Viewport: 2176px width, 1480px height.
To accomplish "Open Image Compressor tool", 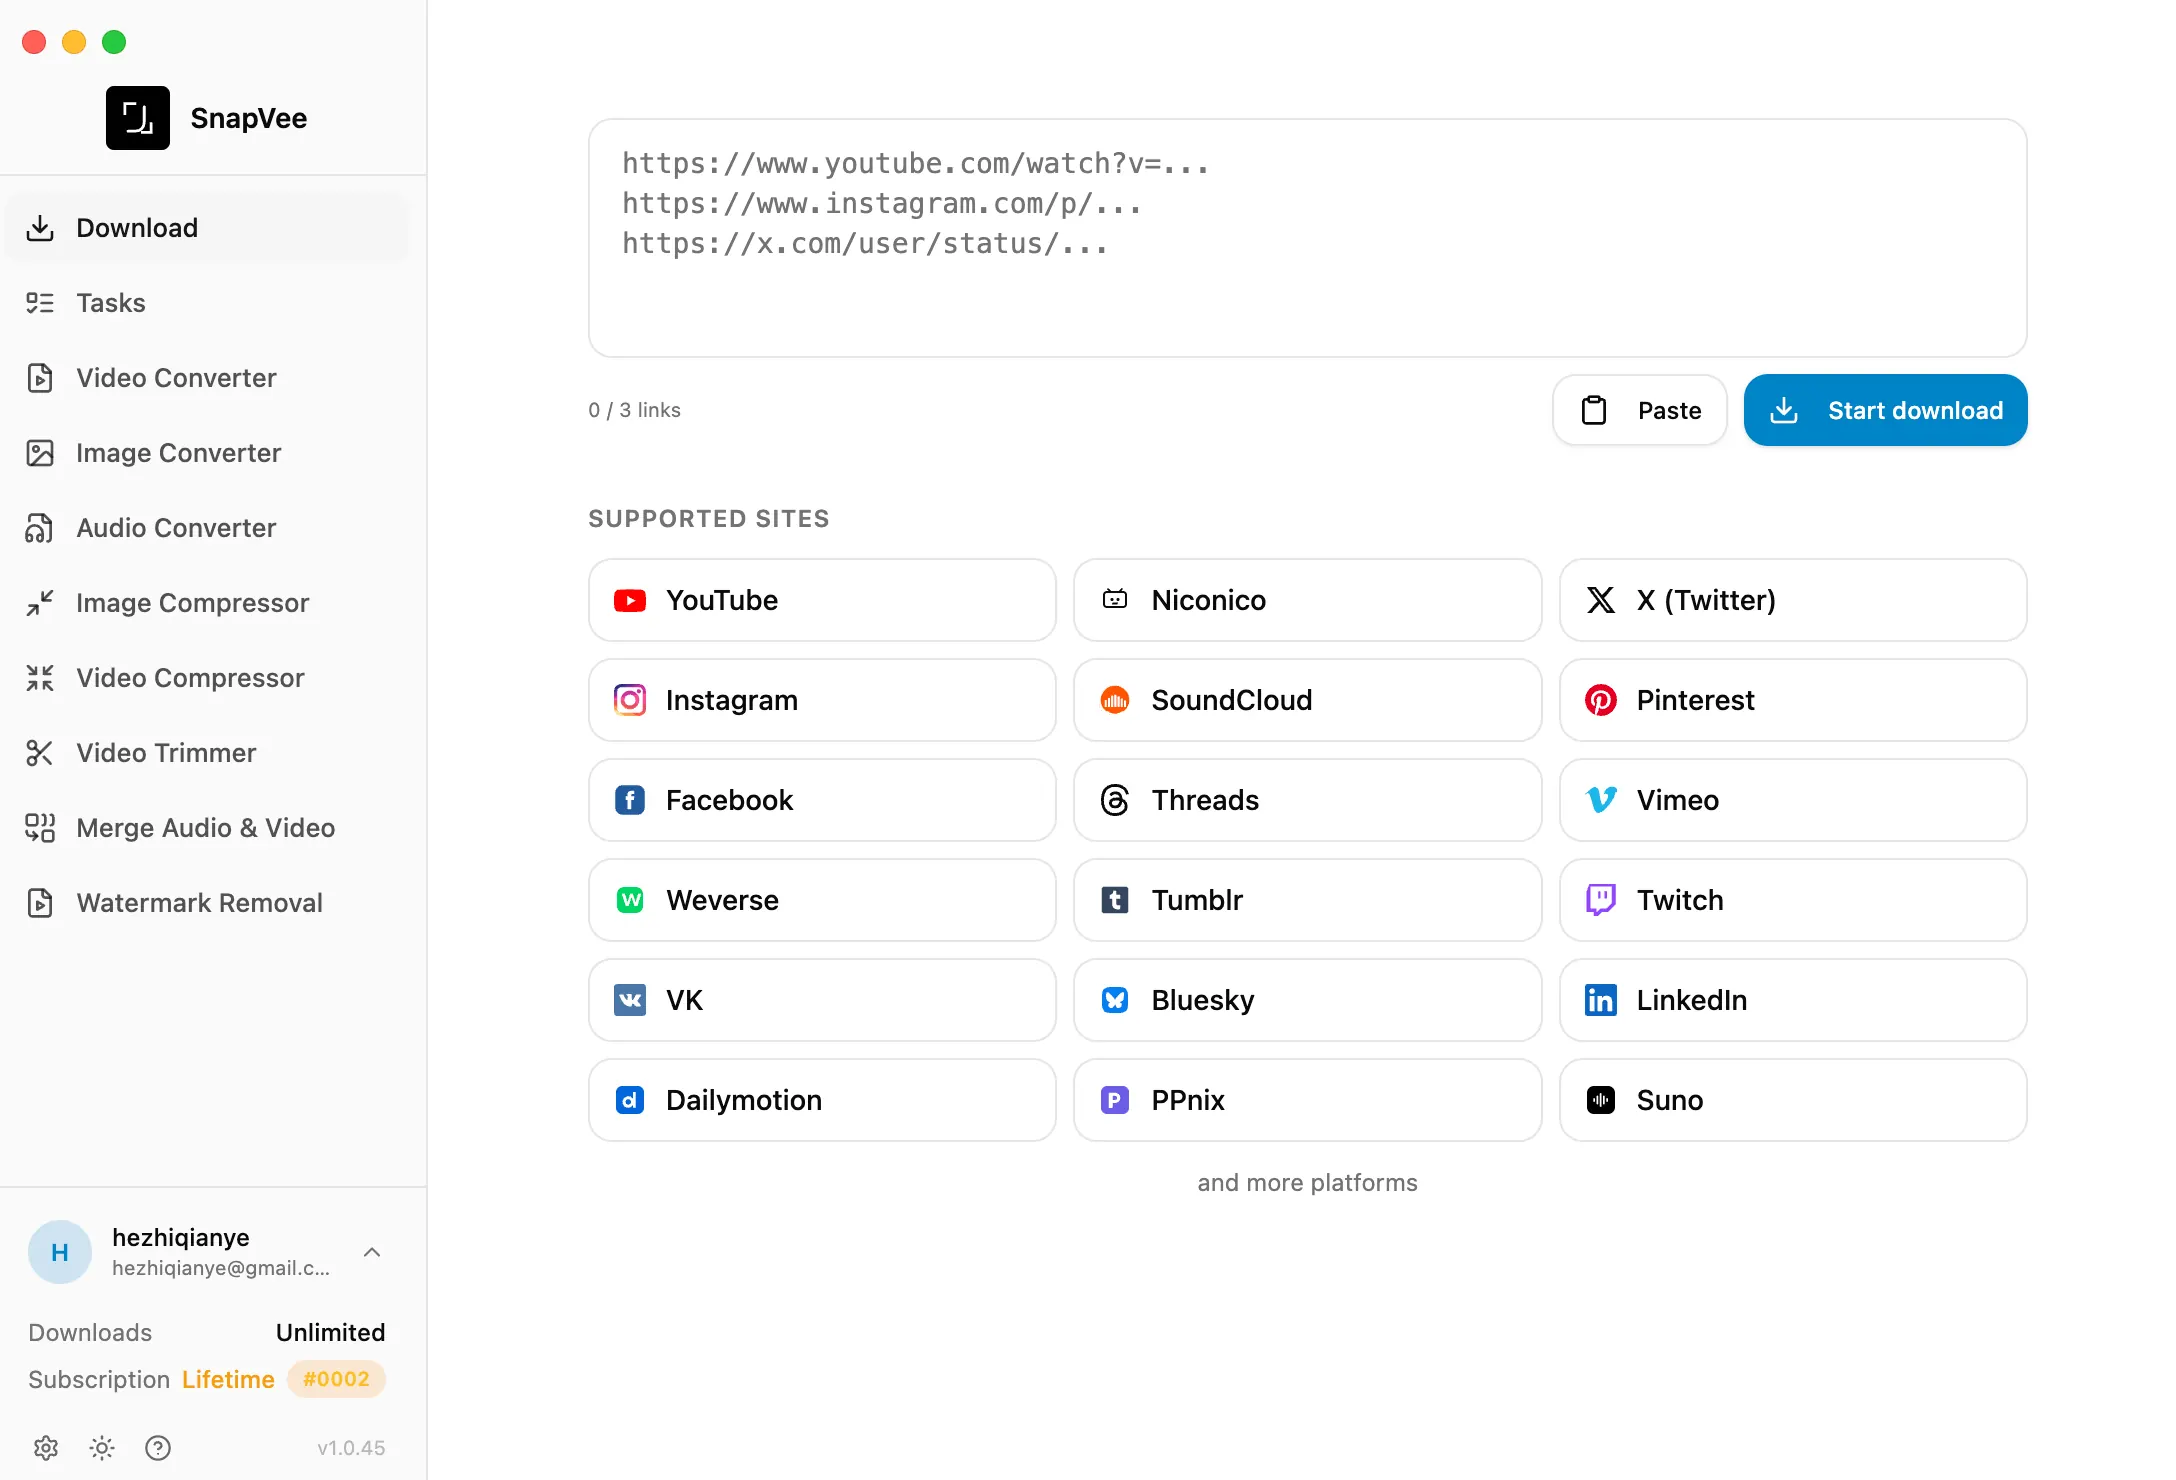I will (207, 603).
